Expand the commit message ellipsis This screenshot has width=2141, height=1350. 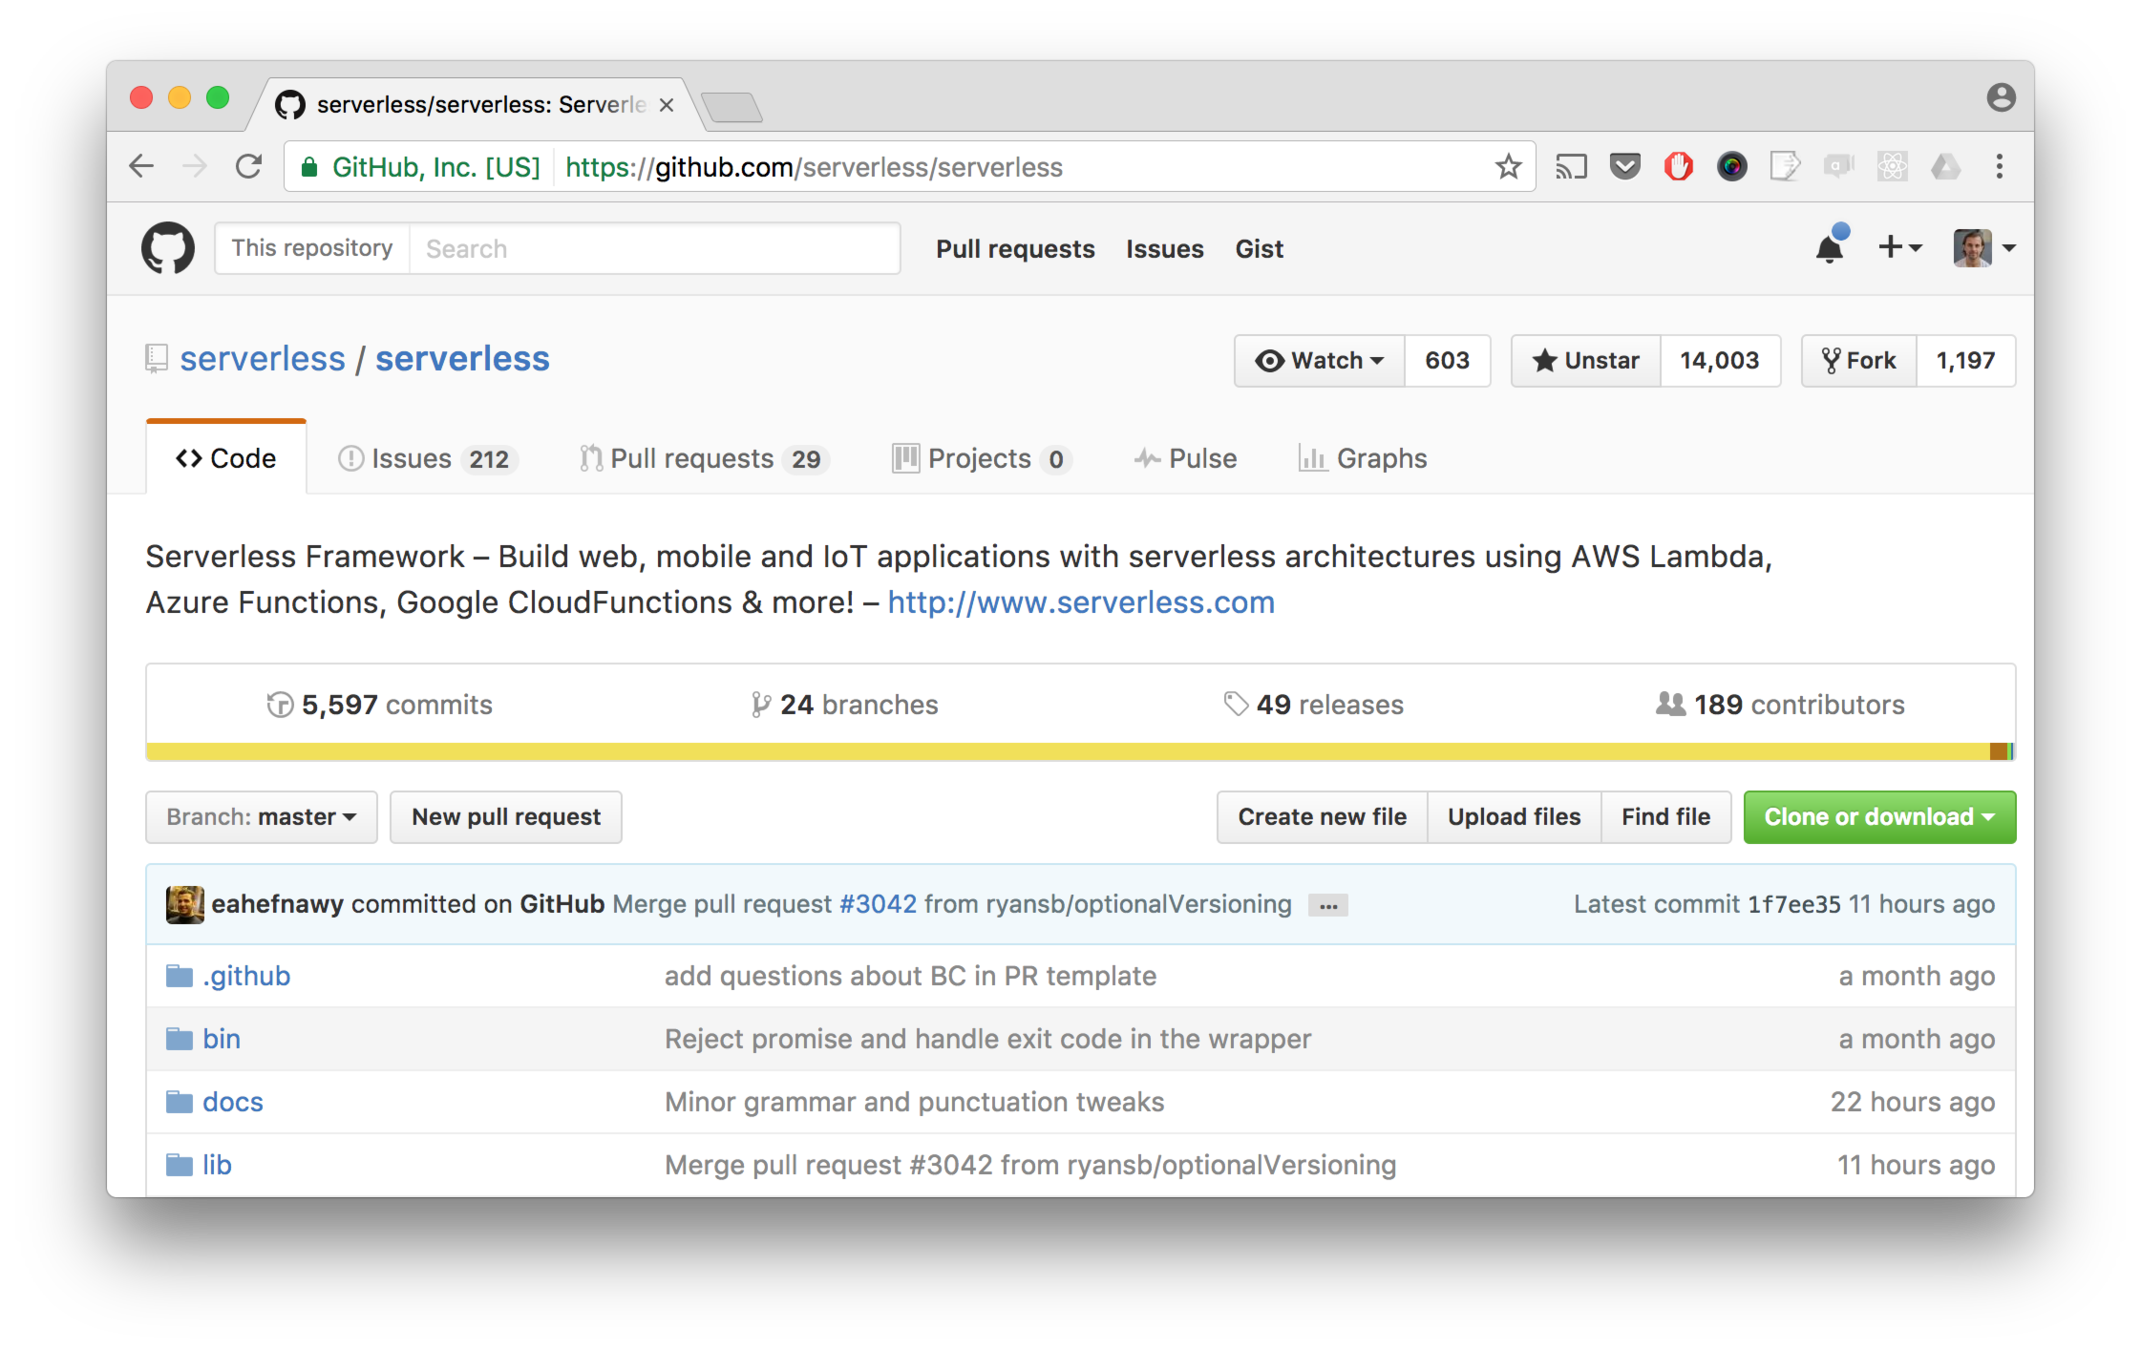pyautogui.click(x=1328, y=905)
